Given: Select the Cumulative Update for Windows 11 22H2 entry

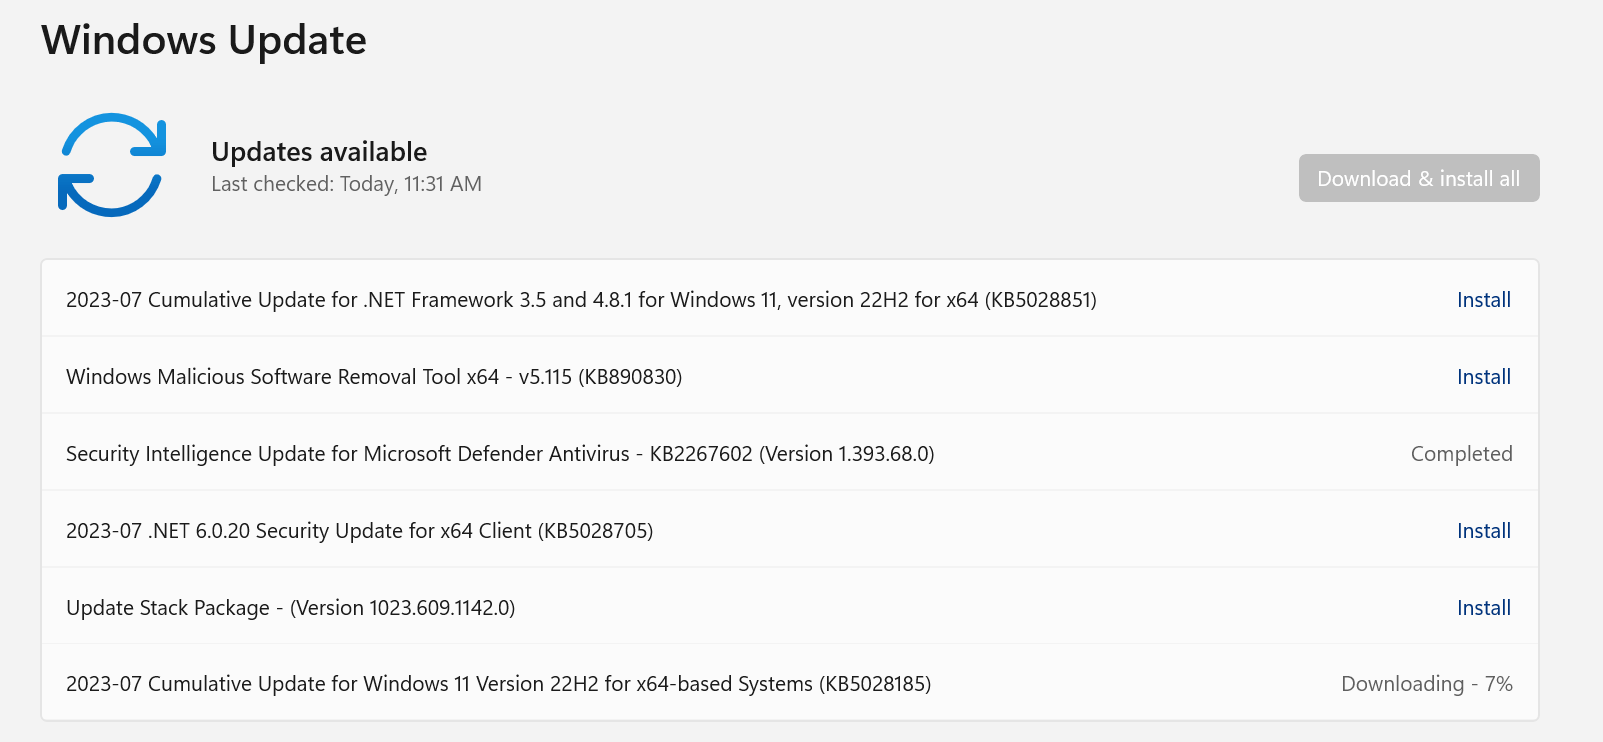Looking at the screenshot, I should pos(498,684).
